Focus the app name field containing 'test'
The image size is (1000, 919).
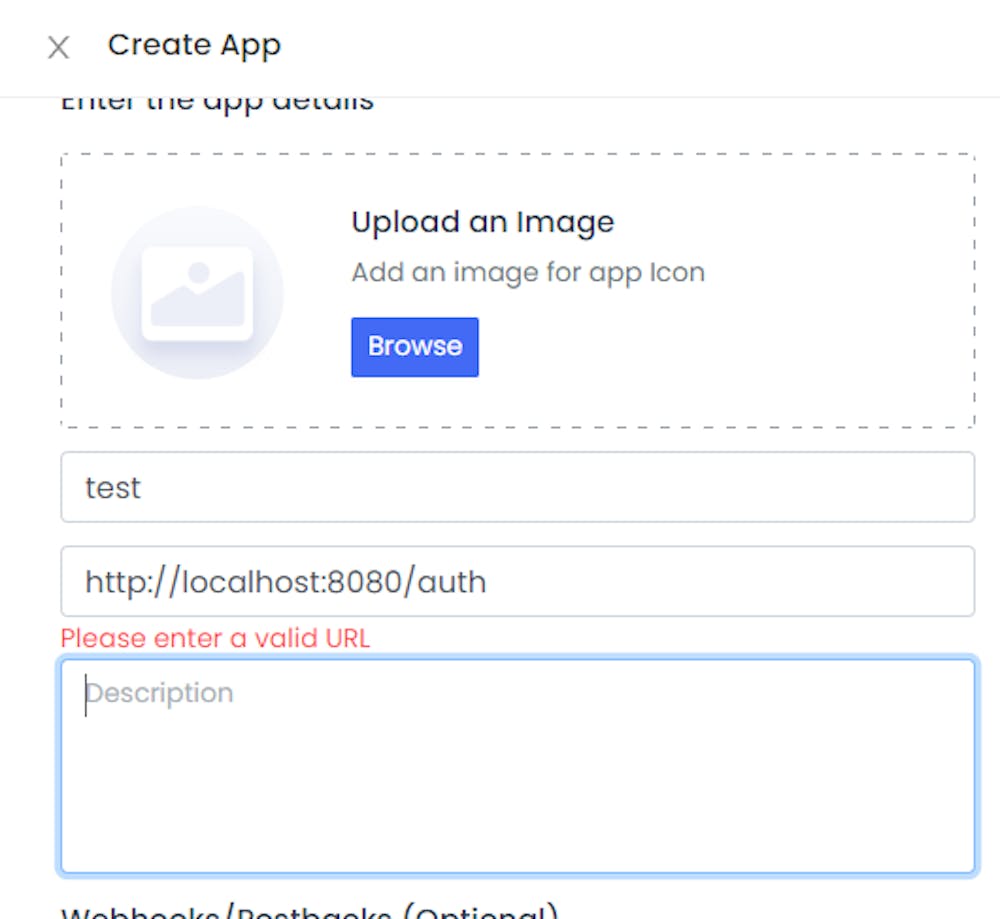coord(517,487)
